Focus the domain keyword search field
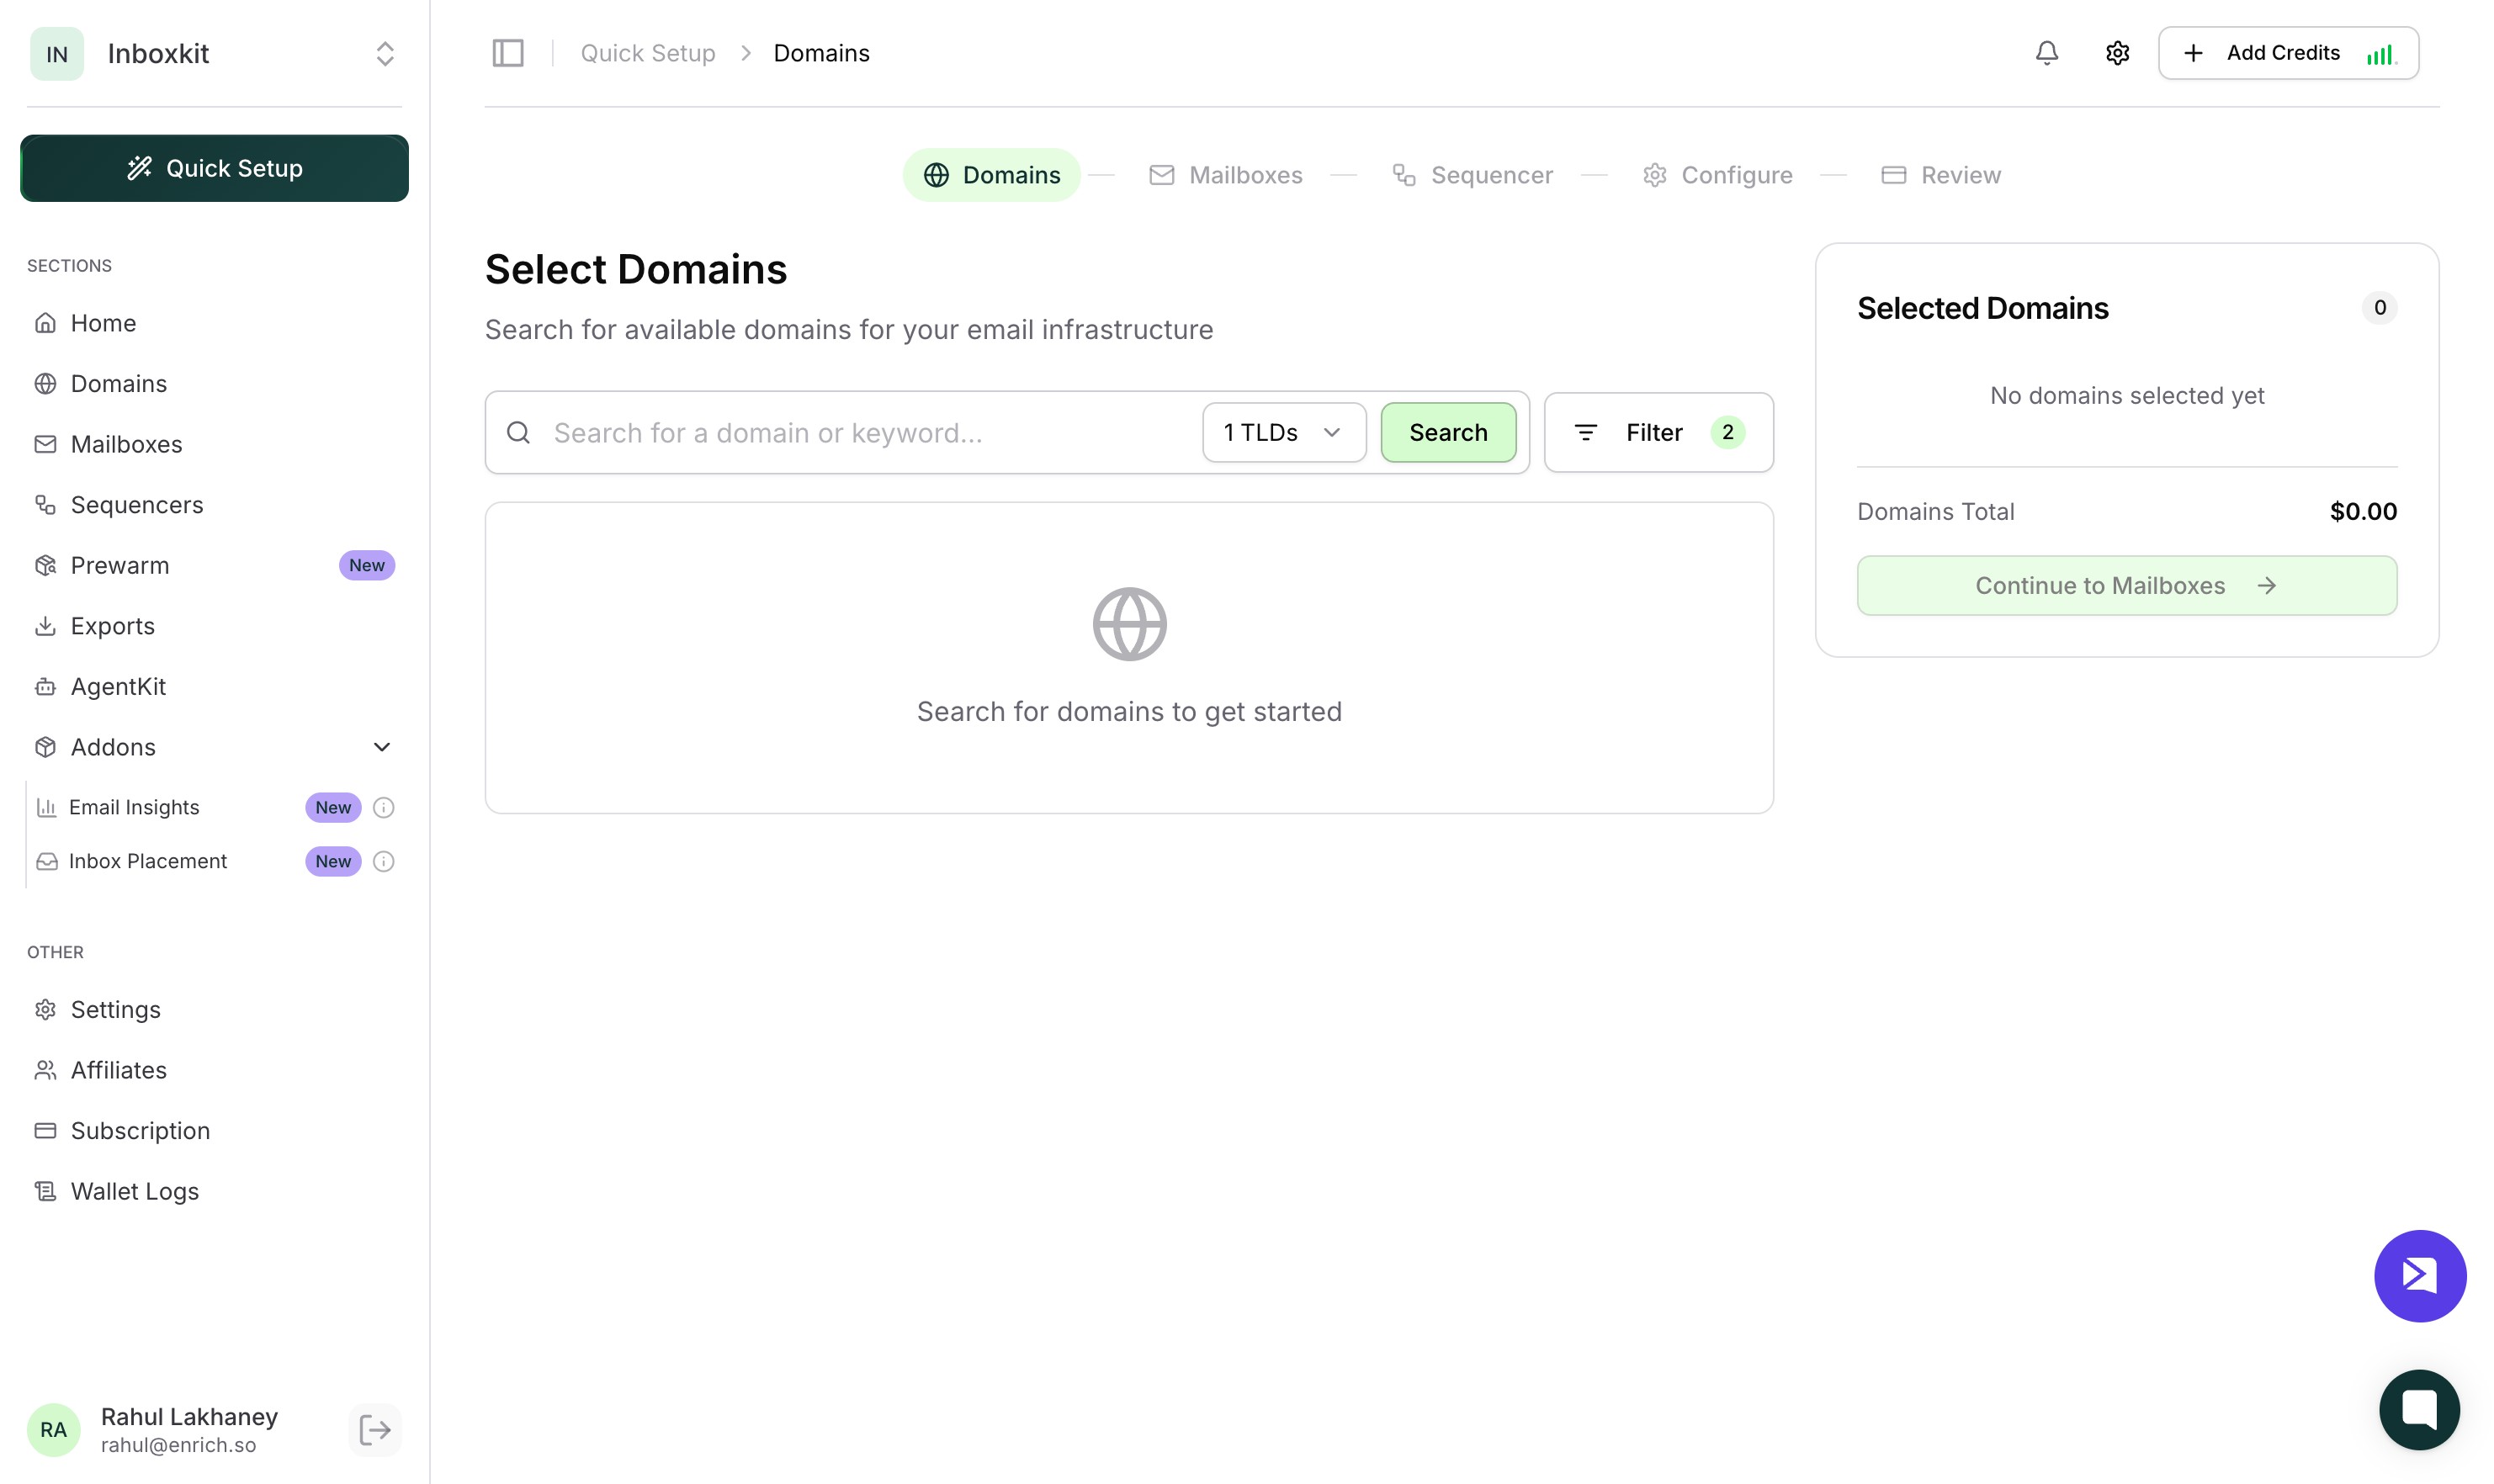This screenshot has height=1484, width=2494. point(860,432)
